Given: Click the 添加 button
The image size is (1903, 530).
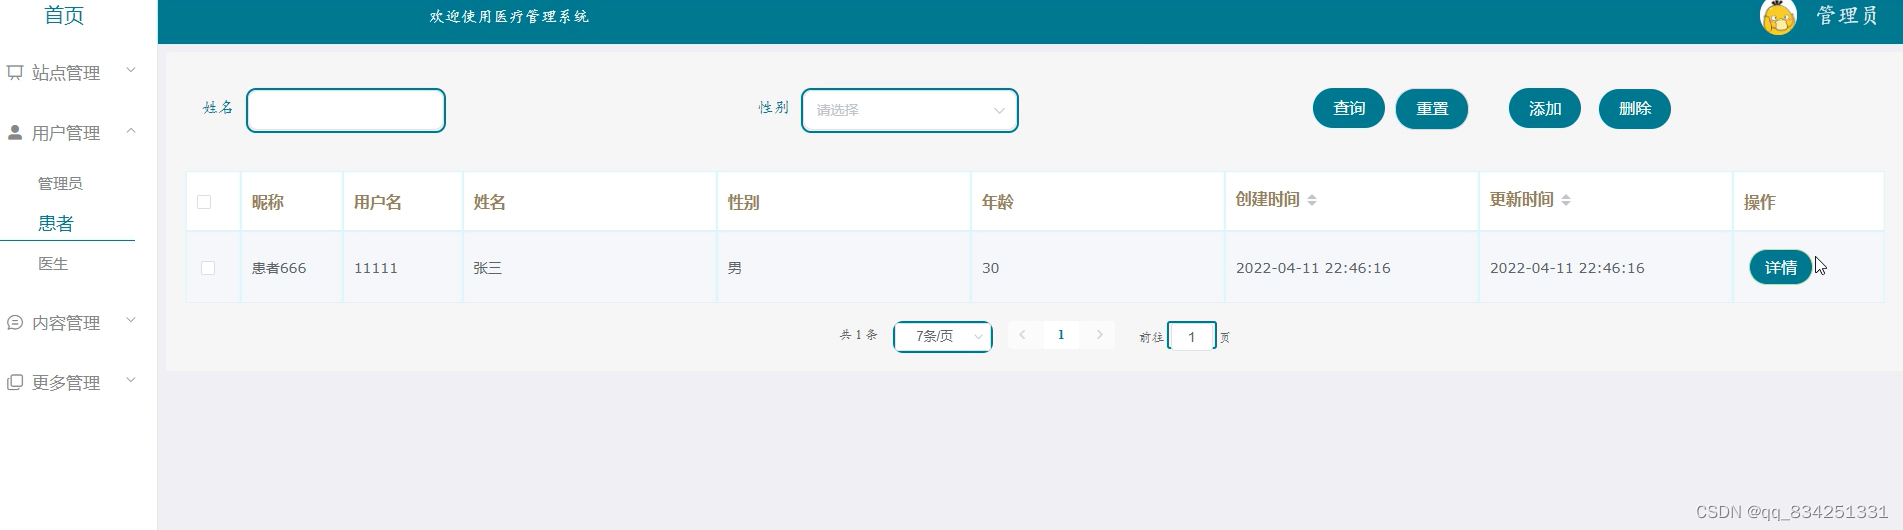Looking at the screenshot, I should [x=1545, y=108].
